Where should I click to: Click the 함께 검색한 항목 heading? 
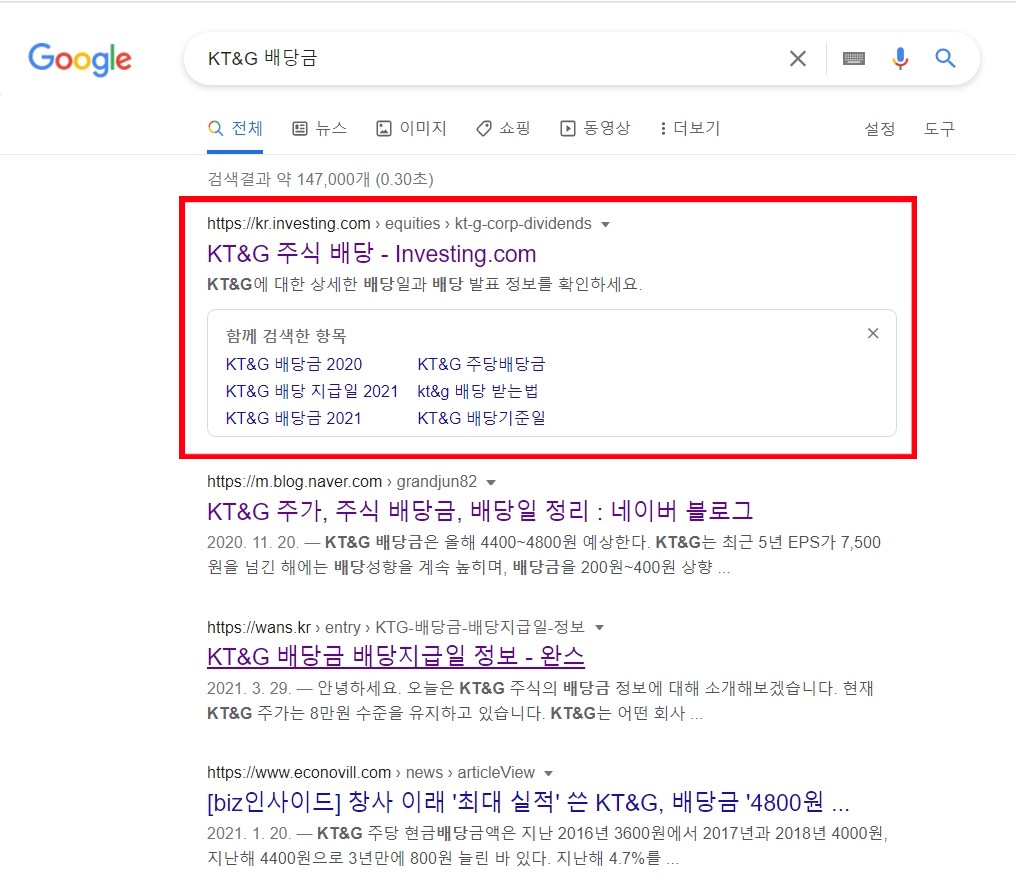tap(286, 336)
